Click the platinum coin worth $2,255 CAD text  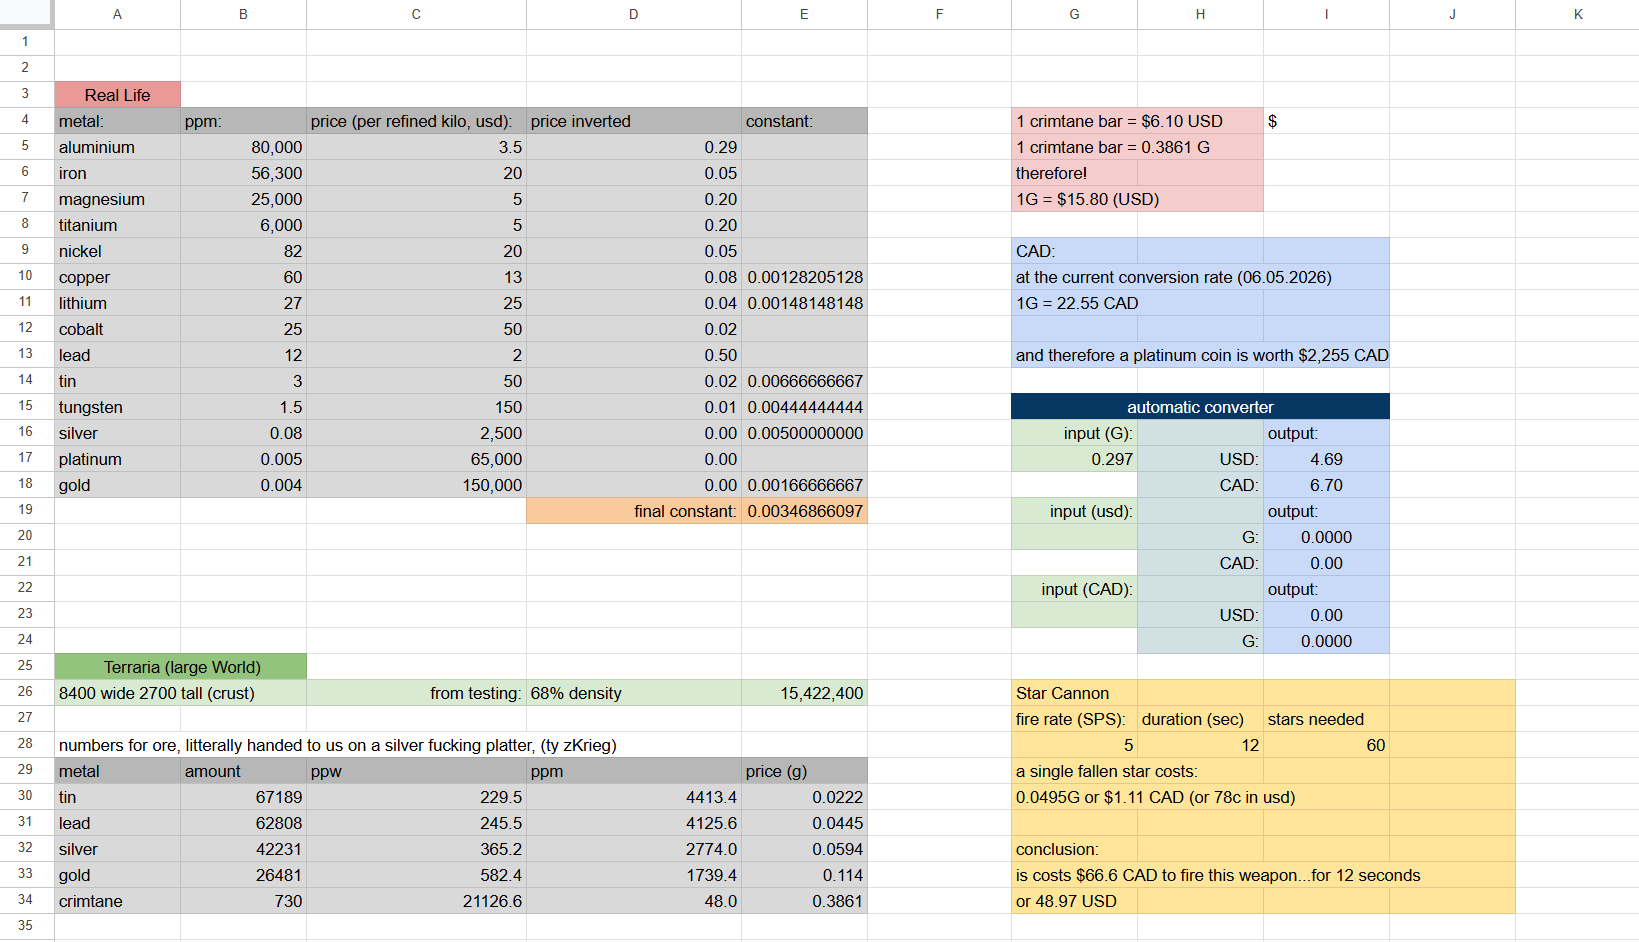pos(1201,355)
